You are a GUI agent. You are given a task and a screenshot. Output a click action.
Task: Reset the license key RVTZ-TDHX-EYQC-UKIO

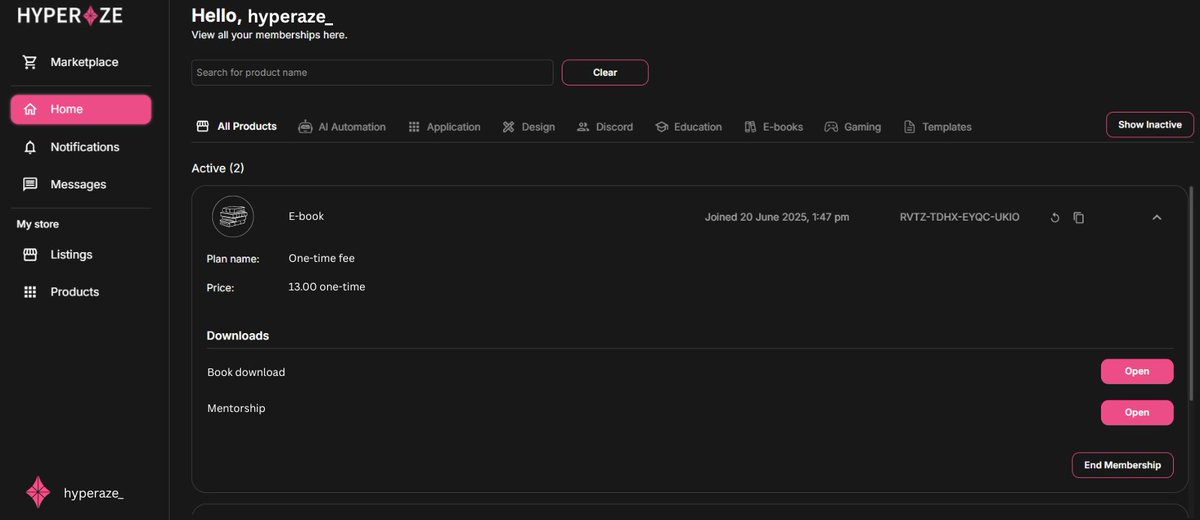(x=1055, y=218)
